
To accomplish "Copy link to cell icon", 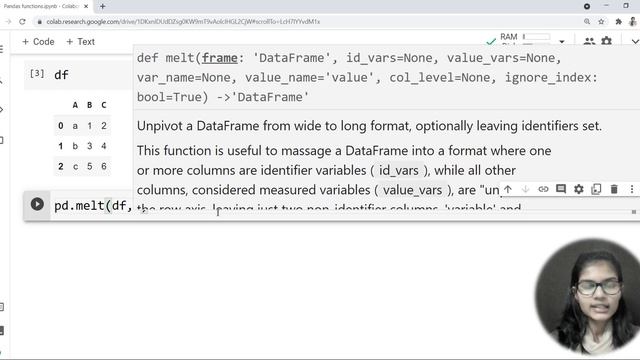I will pos(543,189).
